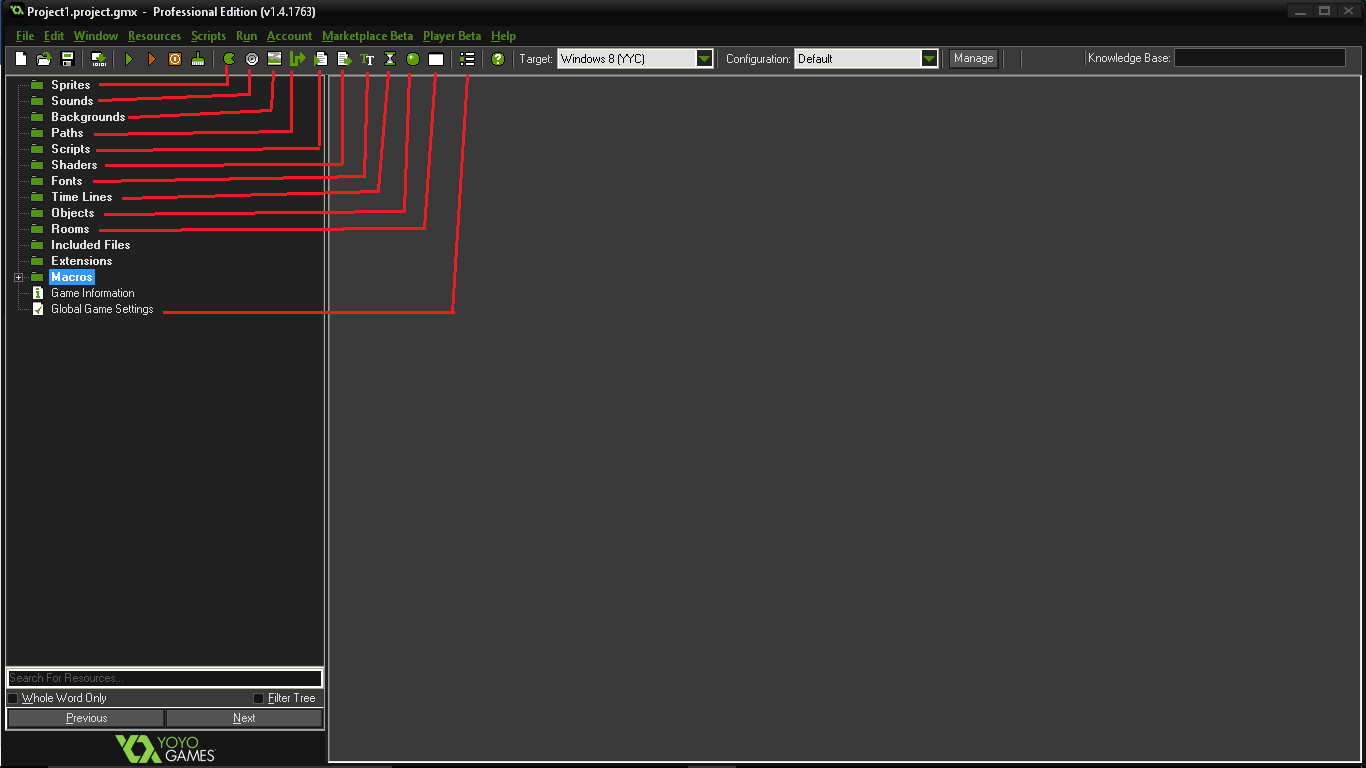This screenshot has height=768, width=1366.
Task: Open the File menu
Action: coord(25,36)
